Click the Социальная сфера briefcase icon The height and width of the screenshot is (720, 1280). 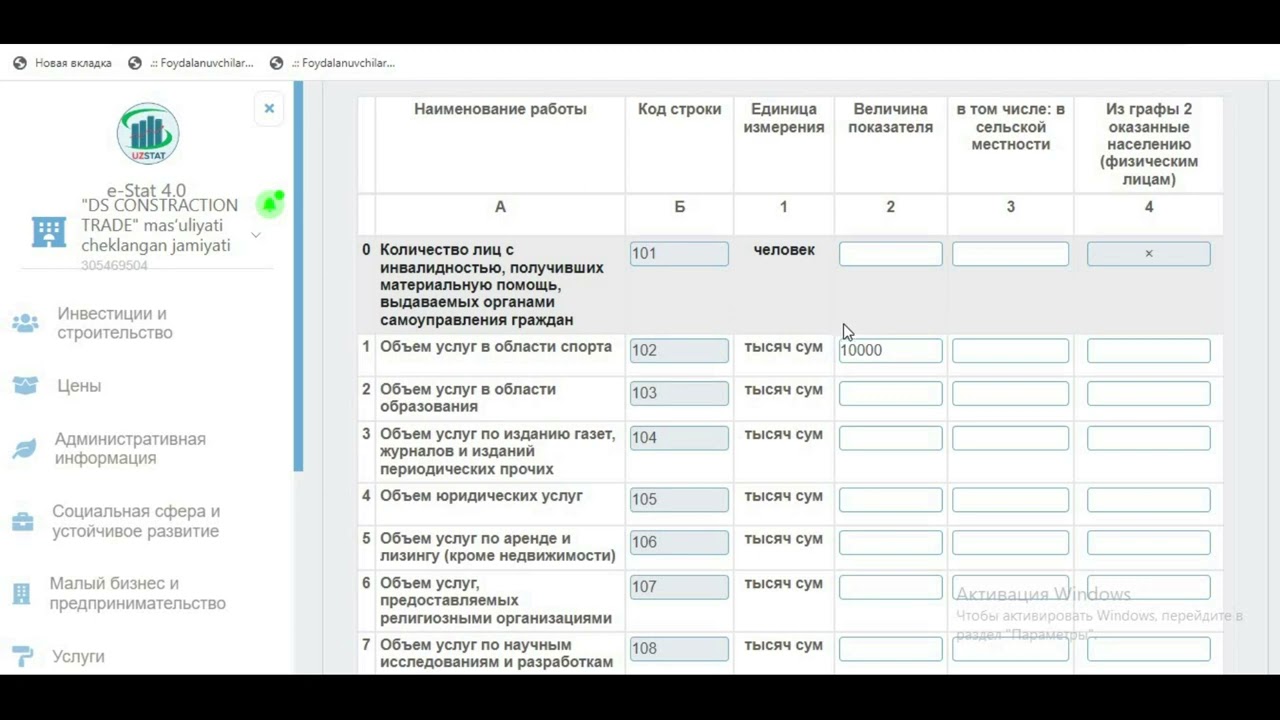[x=22, y=521]
